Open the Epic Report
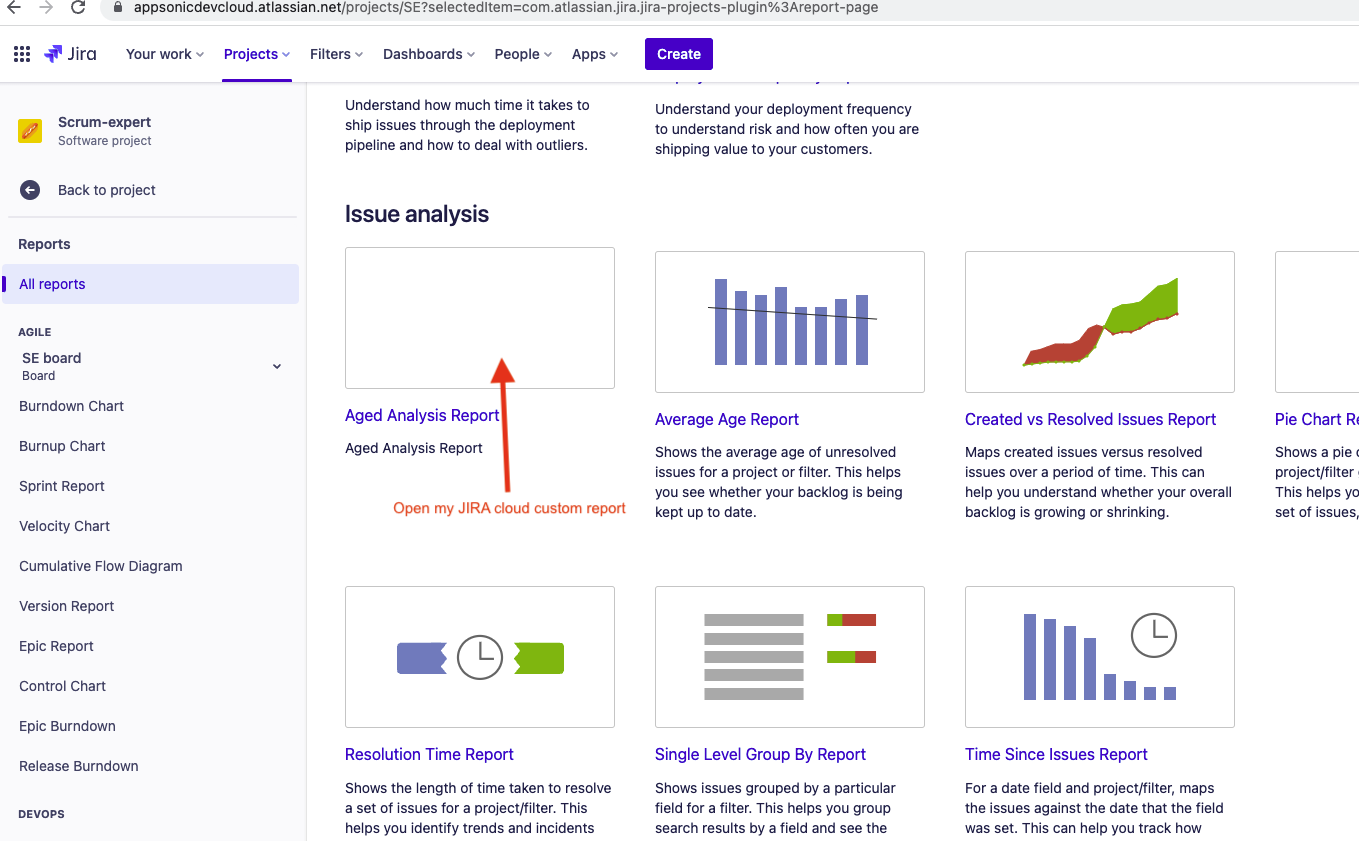The image size is (1359, 841). (56, 646)
